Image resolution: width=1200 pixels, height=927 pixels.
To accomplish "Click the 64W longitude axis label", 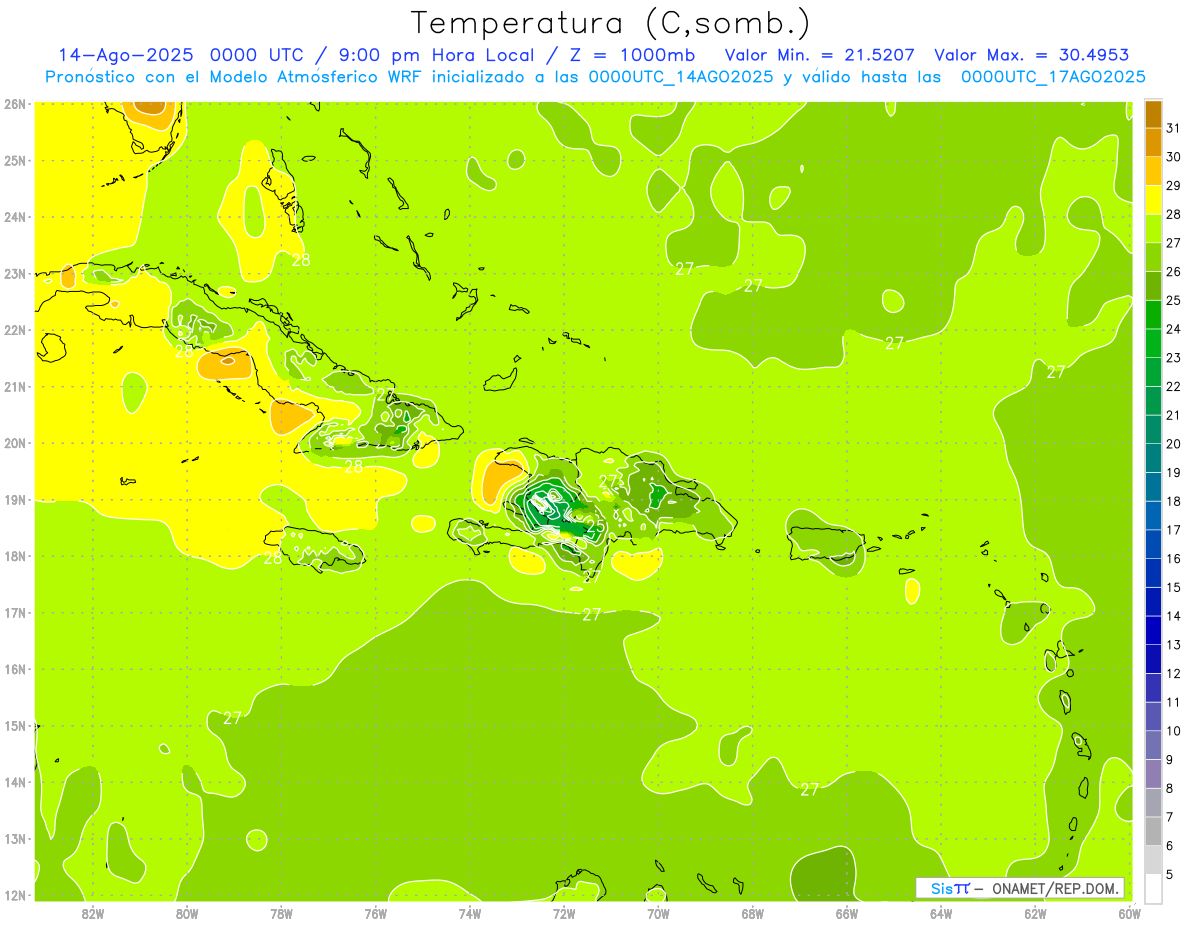I will tap(941, 913).
